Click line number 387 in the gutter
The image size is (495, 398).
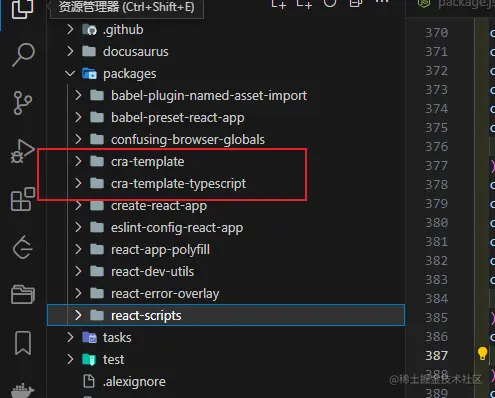pos(437,356)
